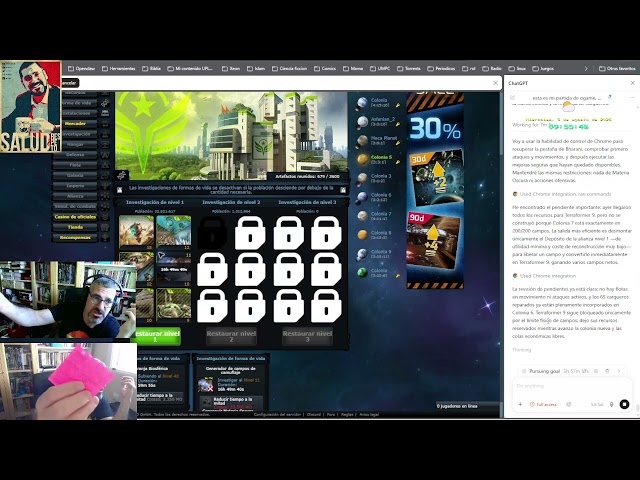Go to the Defensa menu page
Image resolution: width=640 pixels, height=480 pixels.
(x=75, y=155)
